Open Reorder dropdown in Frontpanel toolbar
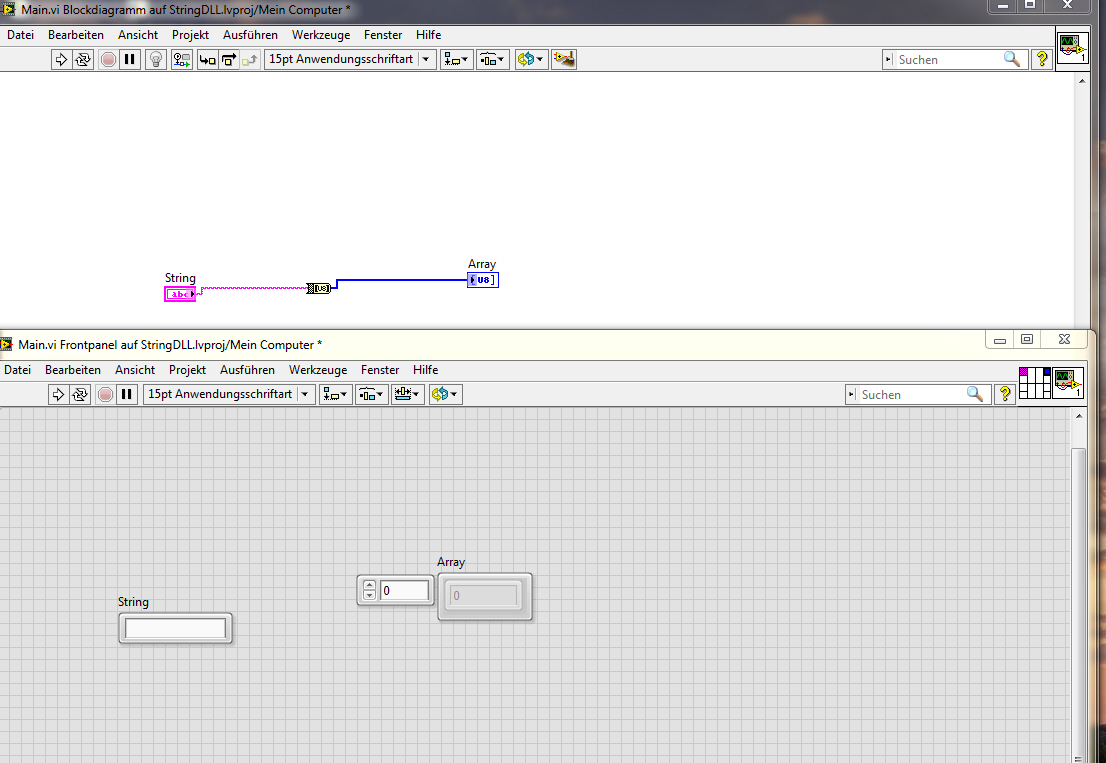The width and height of the screenshot is (1106, 763). click(445, 394)
